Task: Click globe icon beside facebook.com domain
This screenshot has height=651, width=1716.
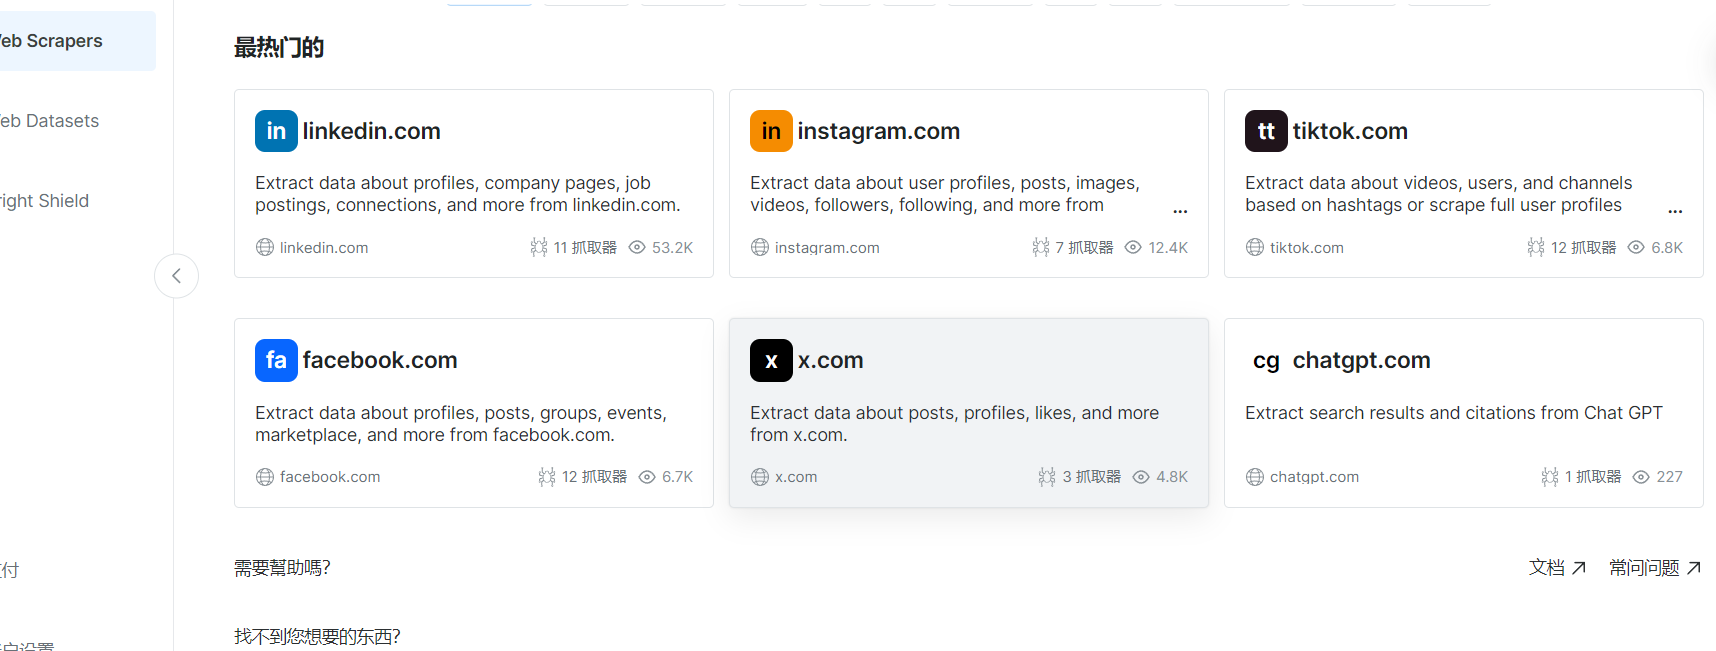Action: [265, 477]
